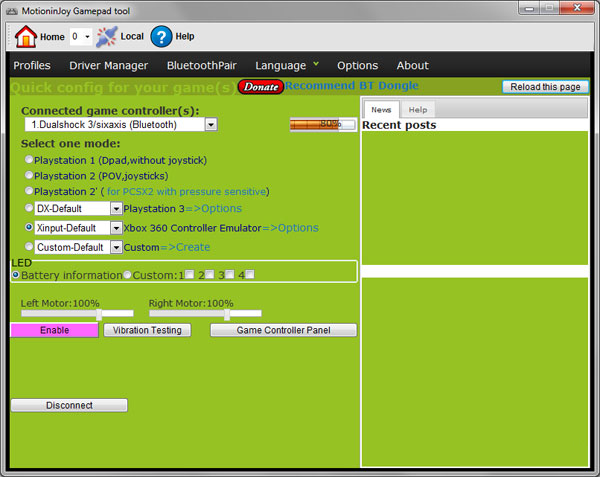Open the Profiles menu
This screenshot has height=477, width=600.
pyautogui.click(x=32, y=65)
